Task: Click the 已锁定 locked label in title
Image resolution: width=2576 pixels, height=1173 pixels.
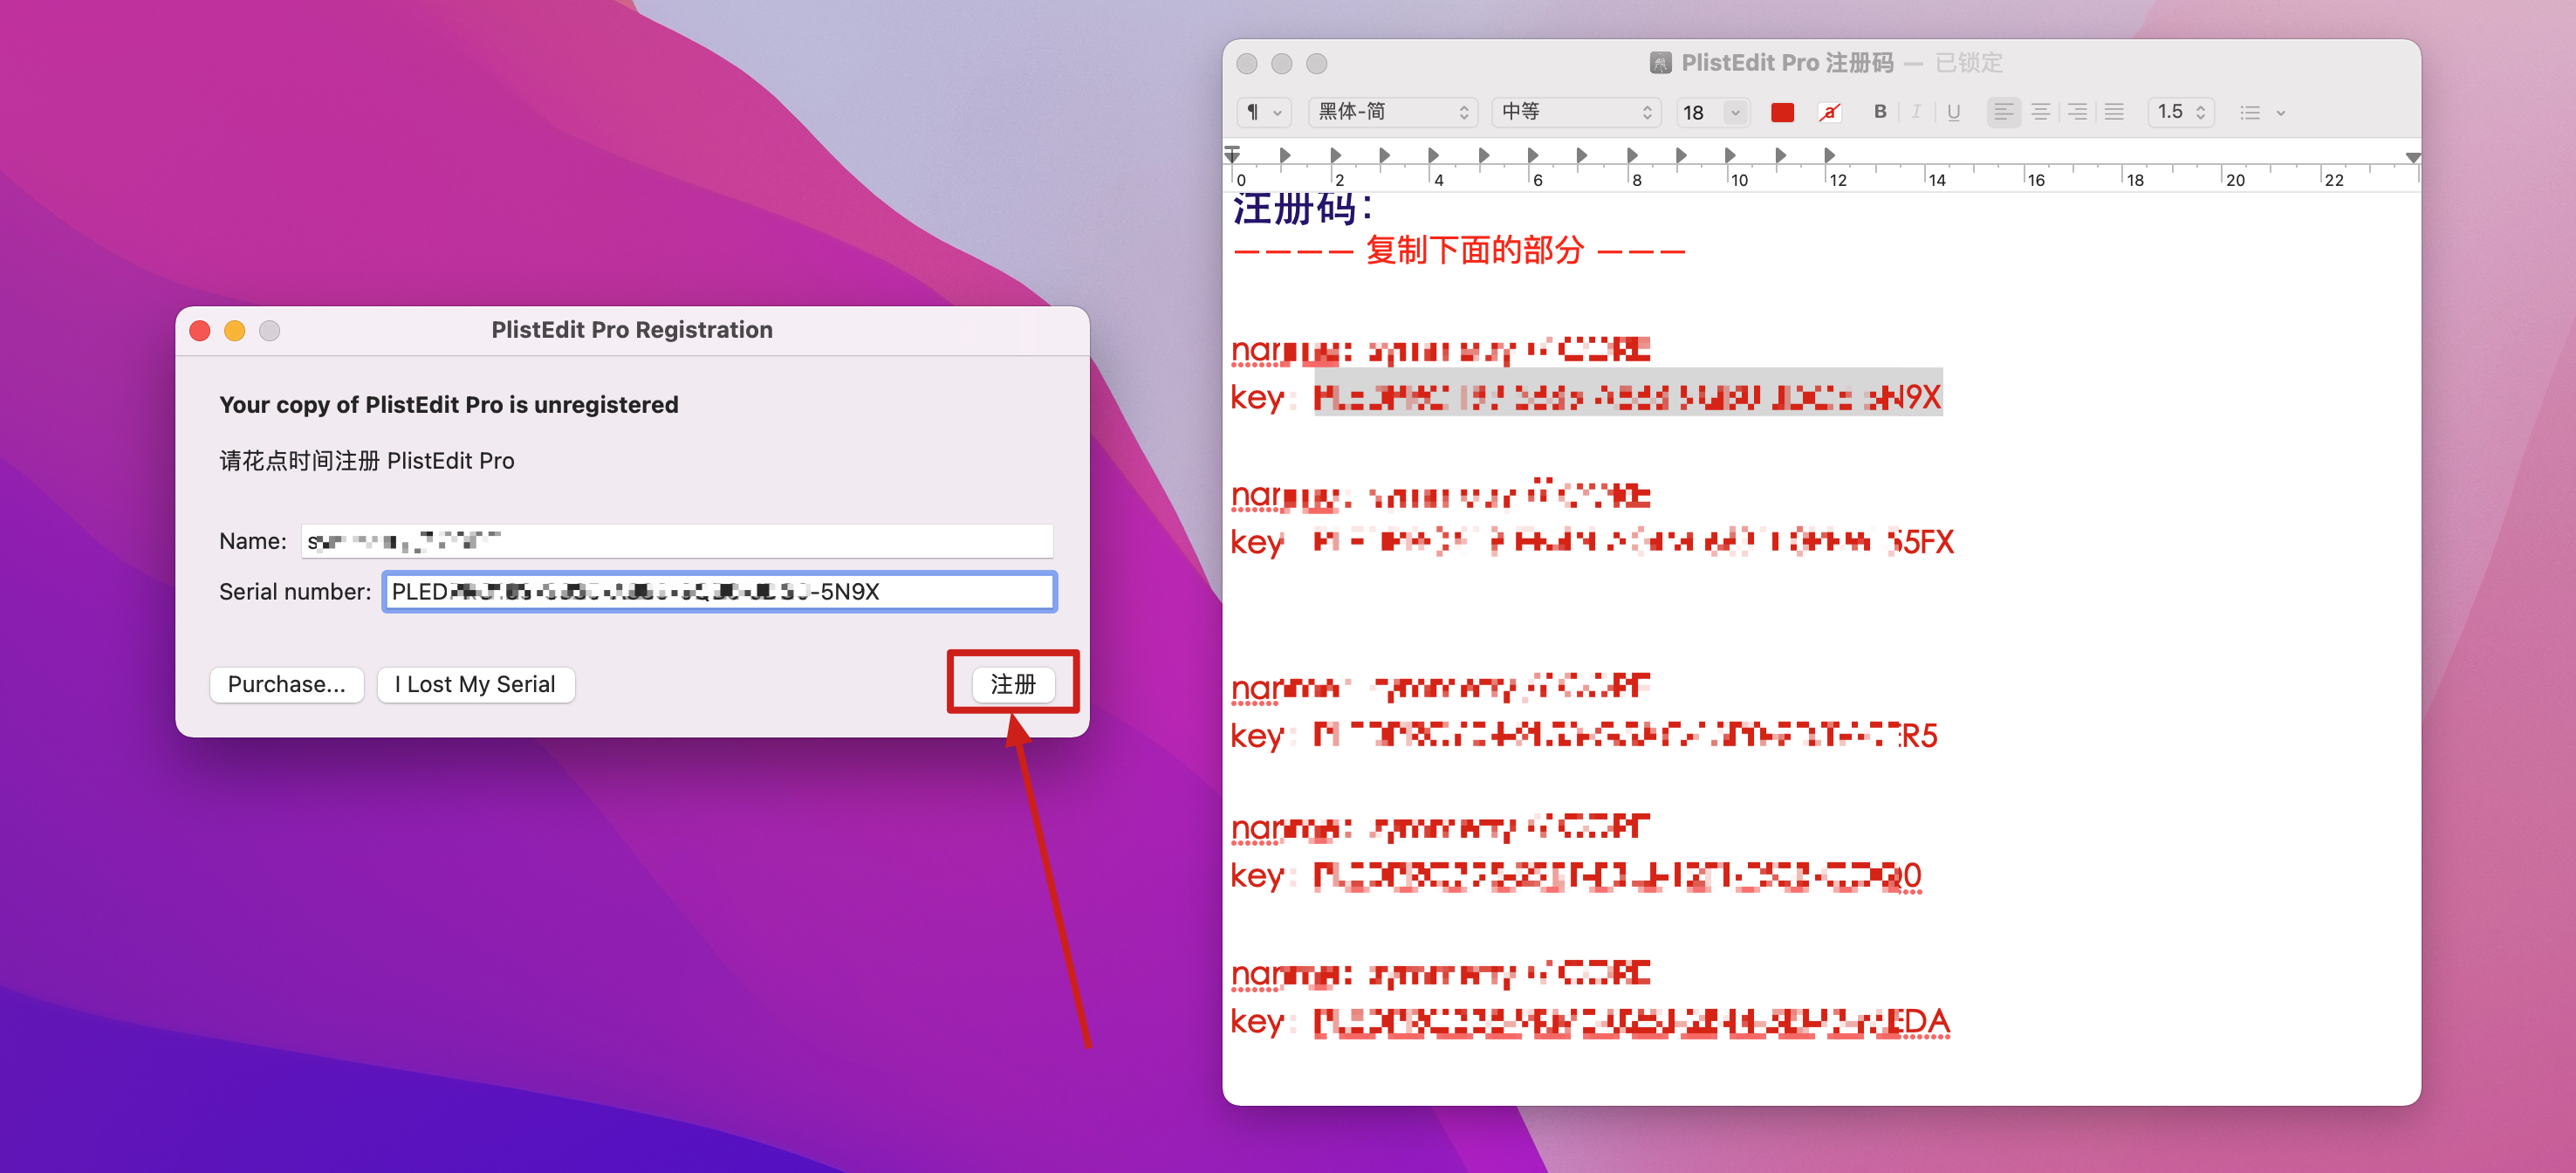Action: point(1968,63)
